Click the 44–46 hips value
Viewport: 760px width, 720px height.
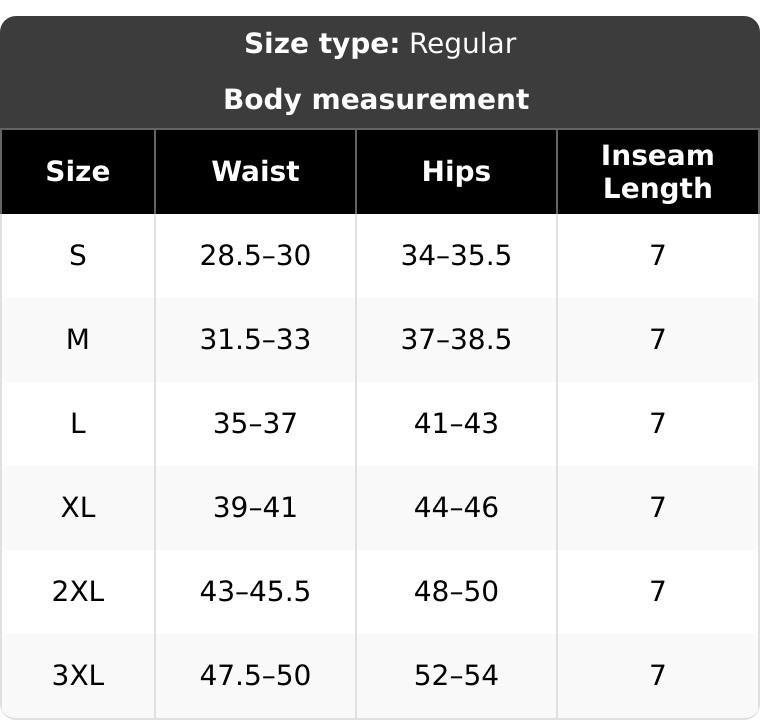456,508
